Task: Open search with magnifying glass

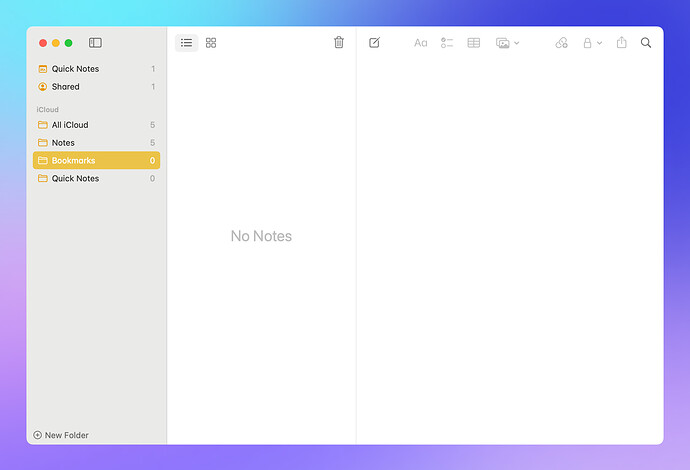Action: [646, 43]
